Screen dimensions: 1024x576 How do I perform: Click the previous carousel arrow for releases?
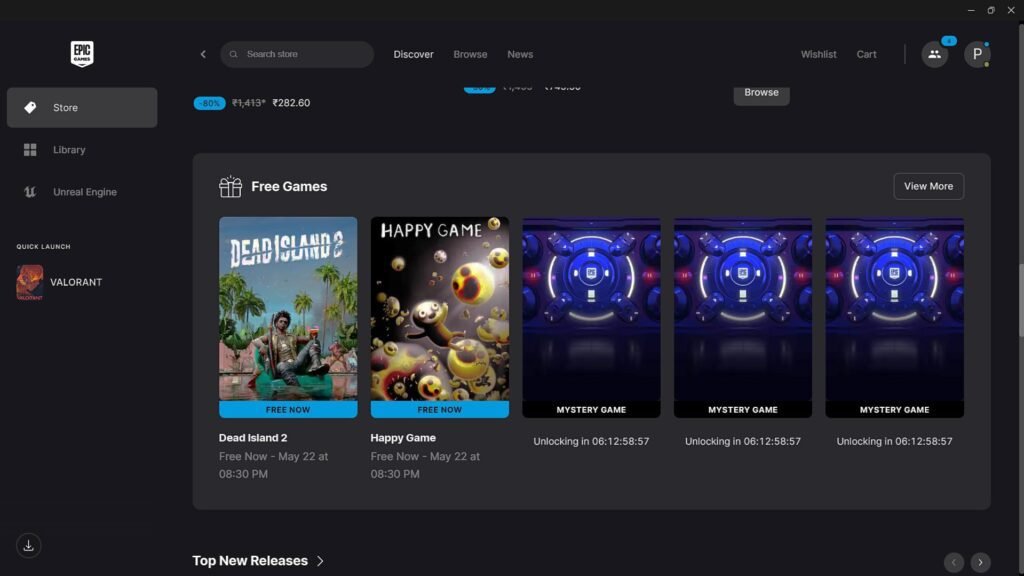click(953, 562)
